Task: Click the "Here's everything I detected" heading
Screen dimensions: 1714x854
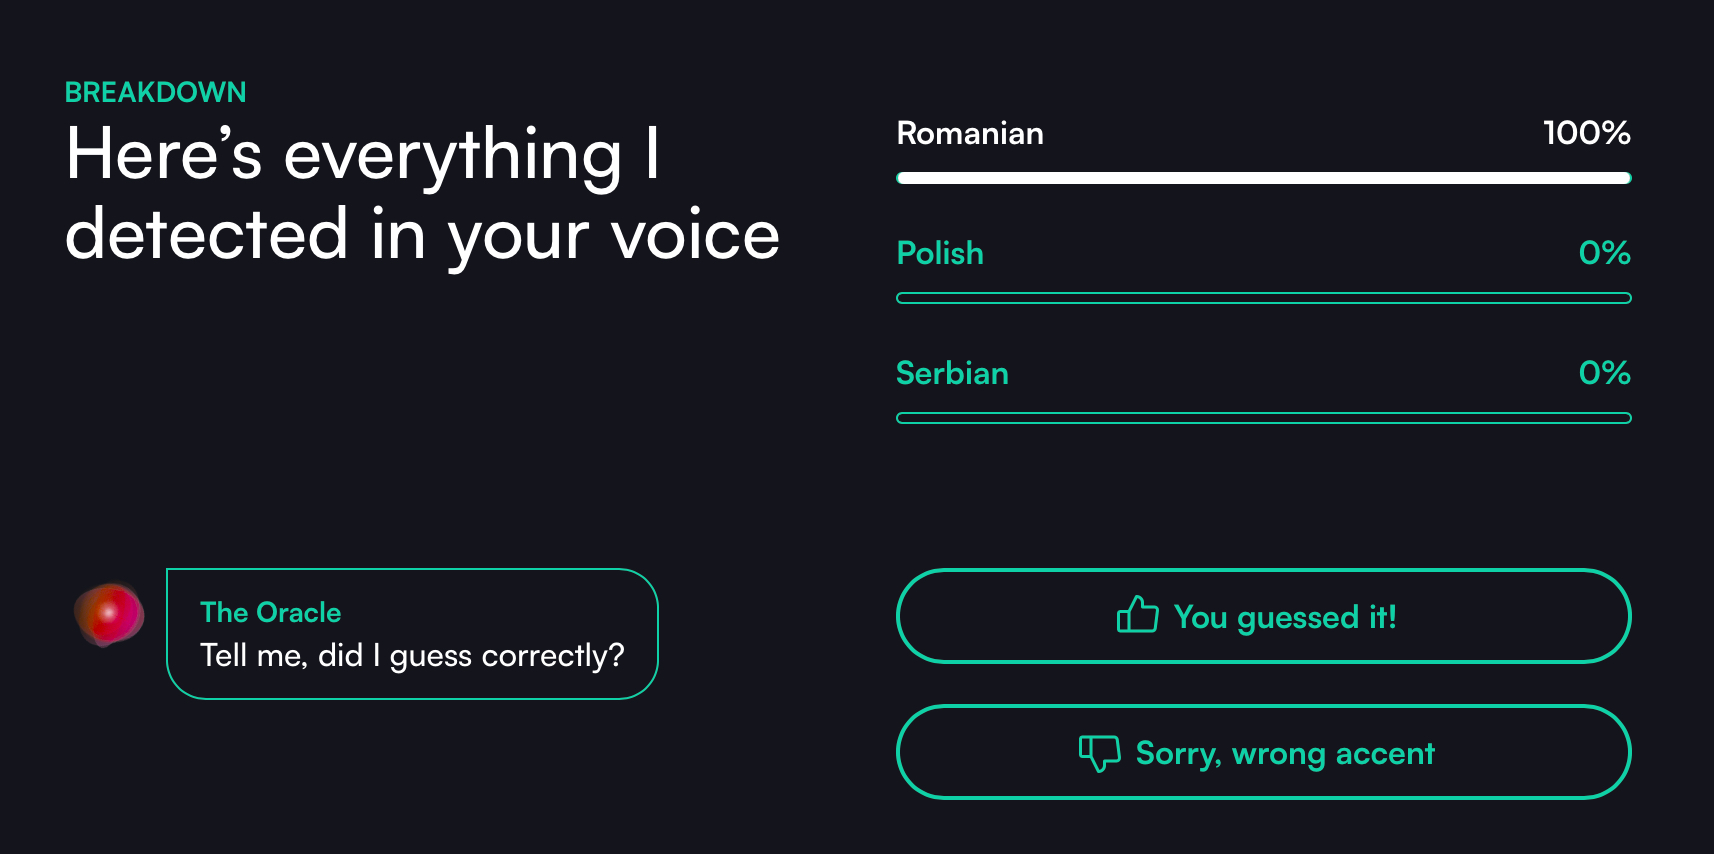Action: click(421, 194)
